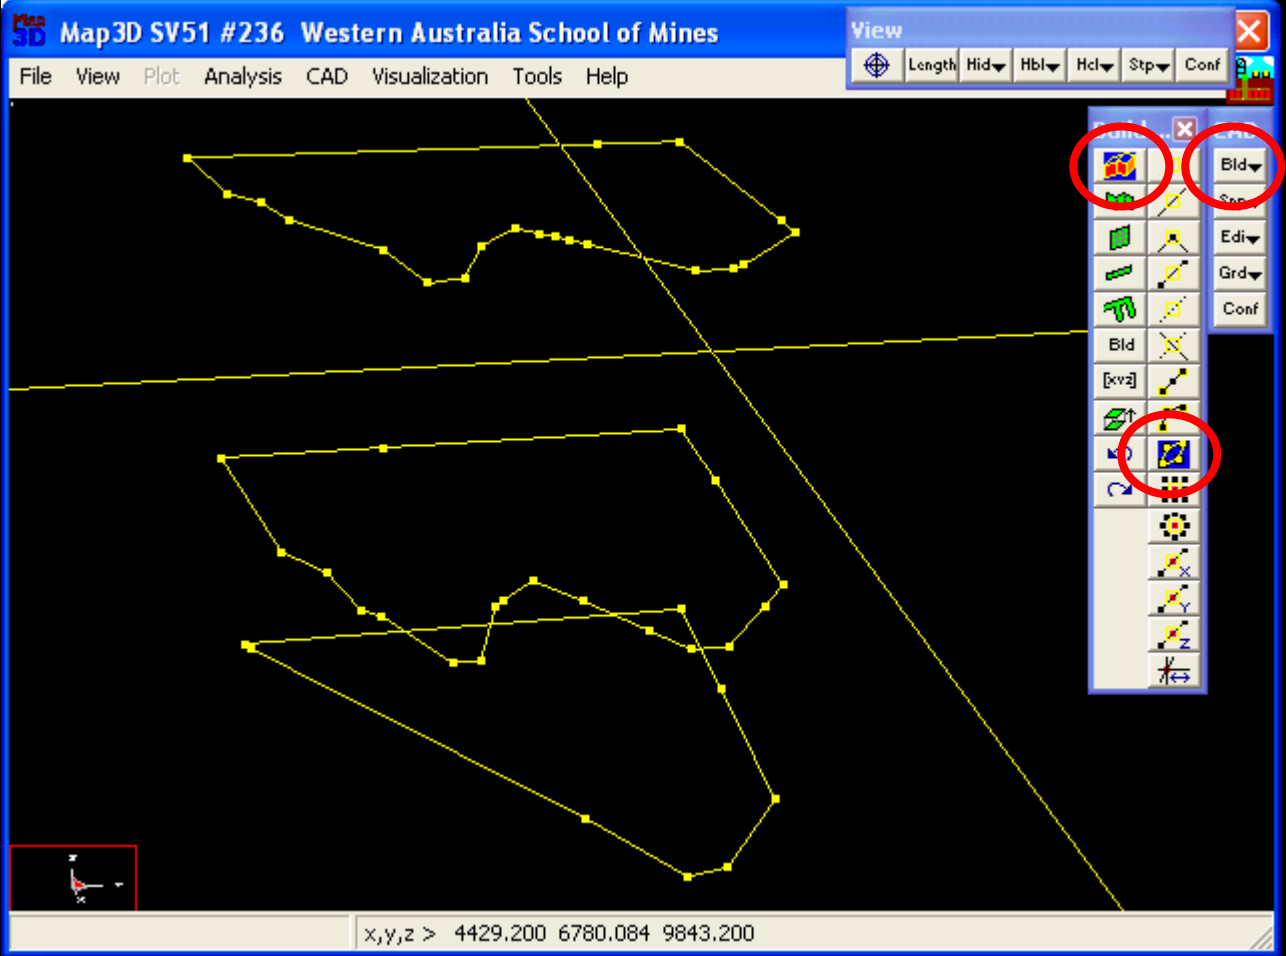Screen dimensions: 1286x956
Task: Open the Bld dropdown in CAD toolbar
Action: coord(1240,165)
